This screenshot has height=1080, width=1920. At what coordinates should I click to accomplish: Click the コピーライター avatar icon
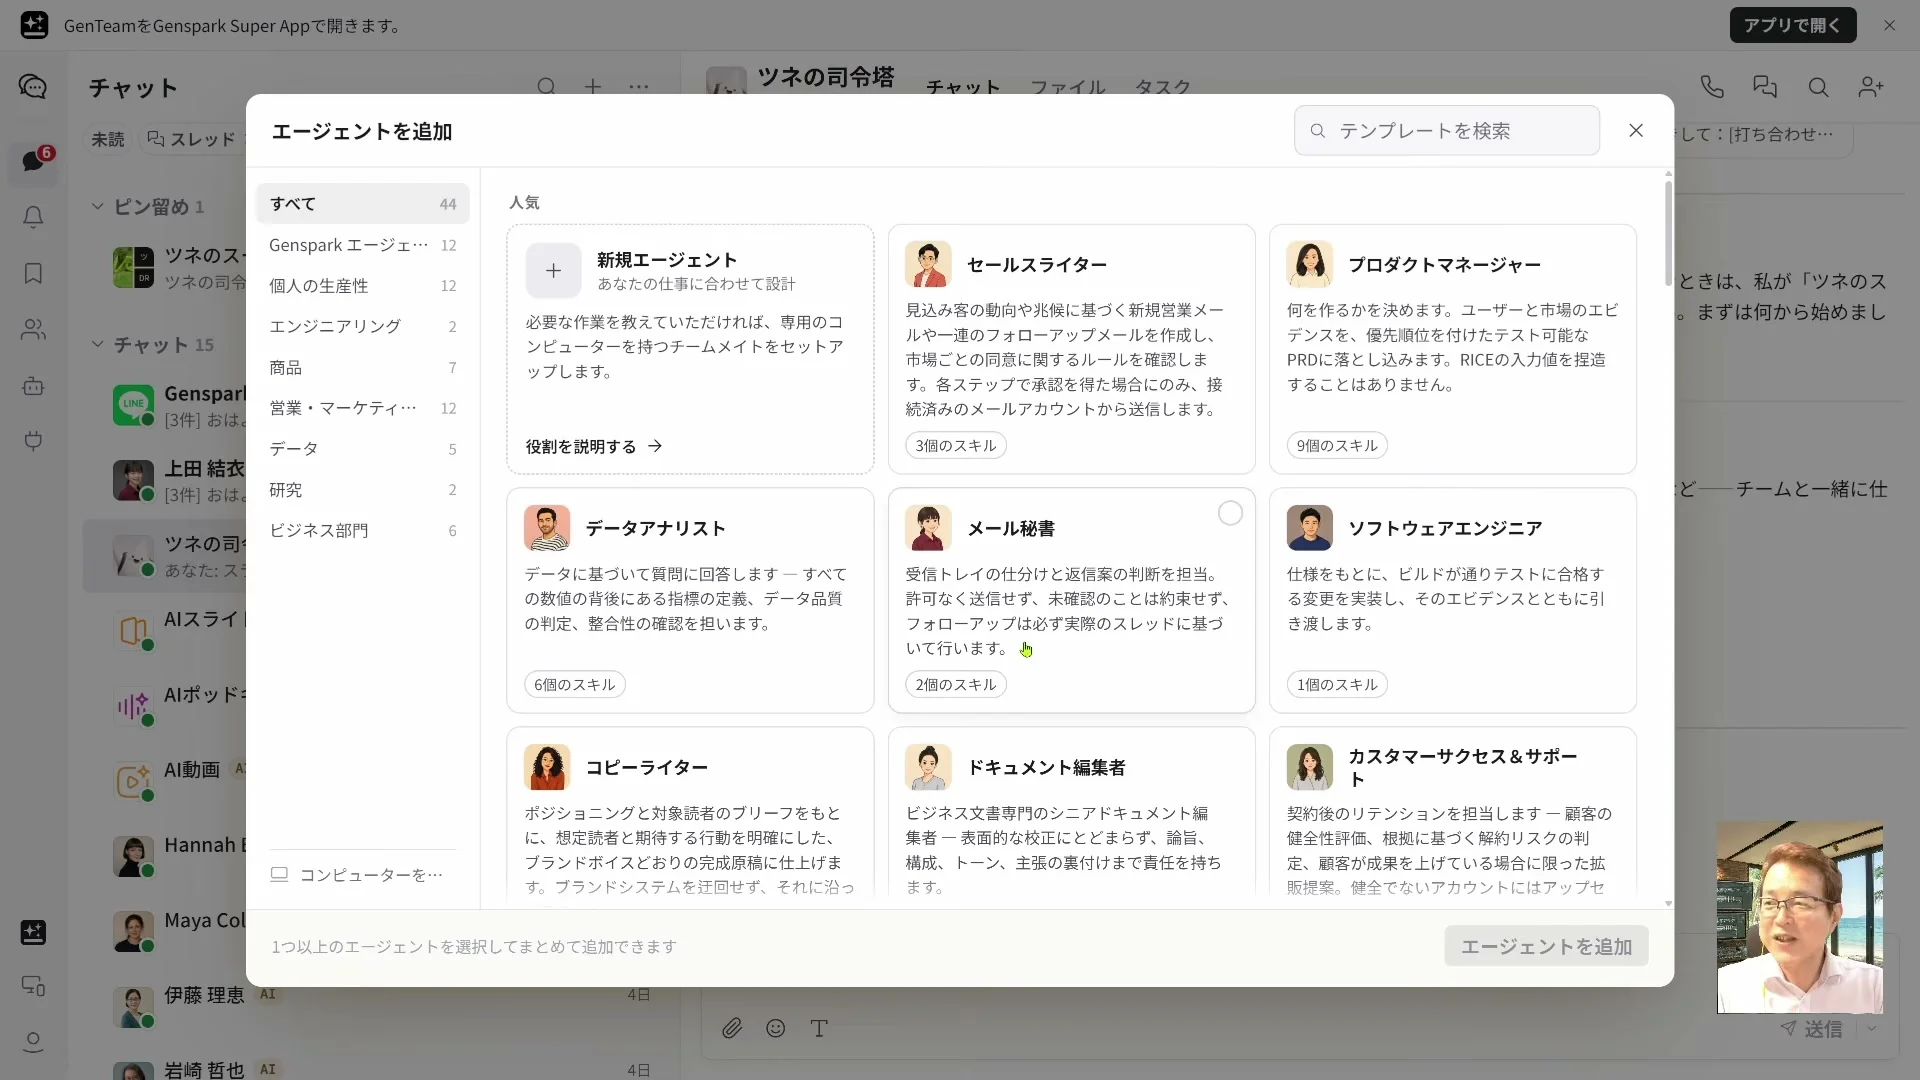pyautogui.click(x=547, y=767)
